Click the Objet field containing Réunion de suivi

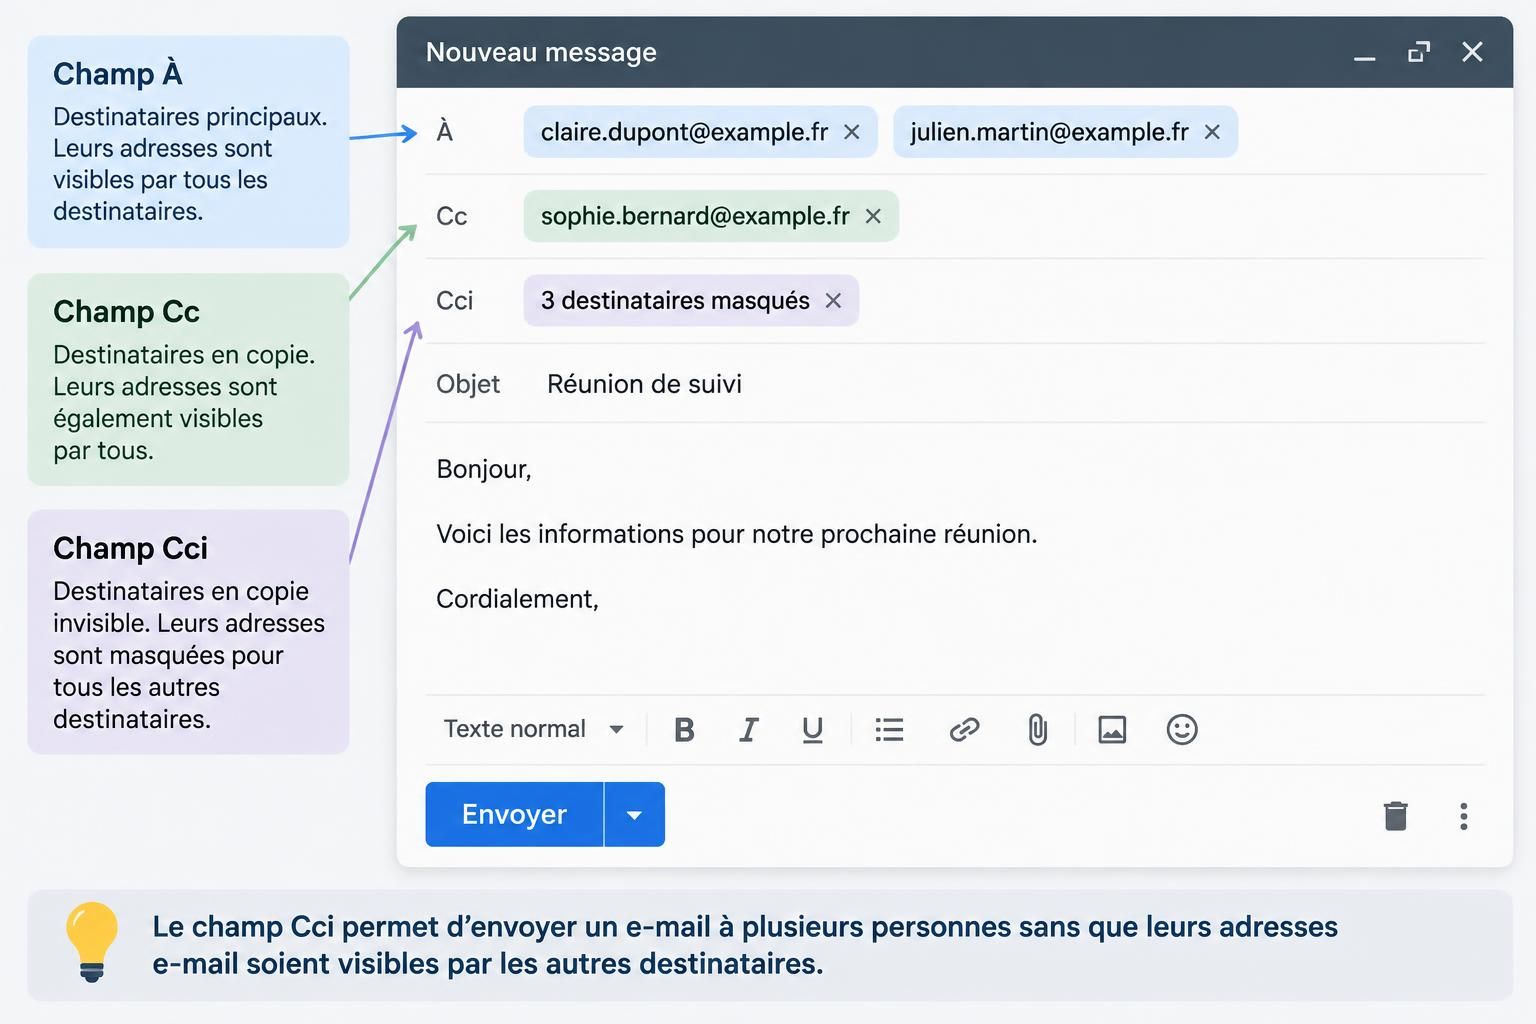pos(955,384)
